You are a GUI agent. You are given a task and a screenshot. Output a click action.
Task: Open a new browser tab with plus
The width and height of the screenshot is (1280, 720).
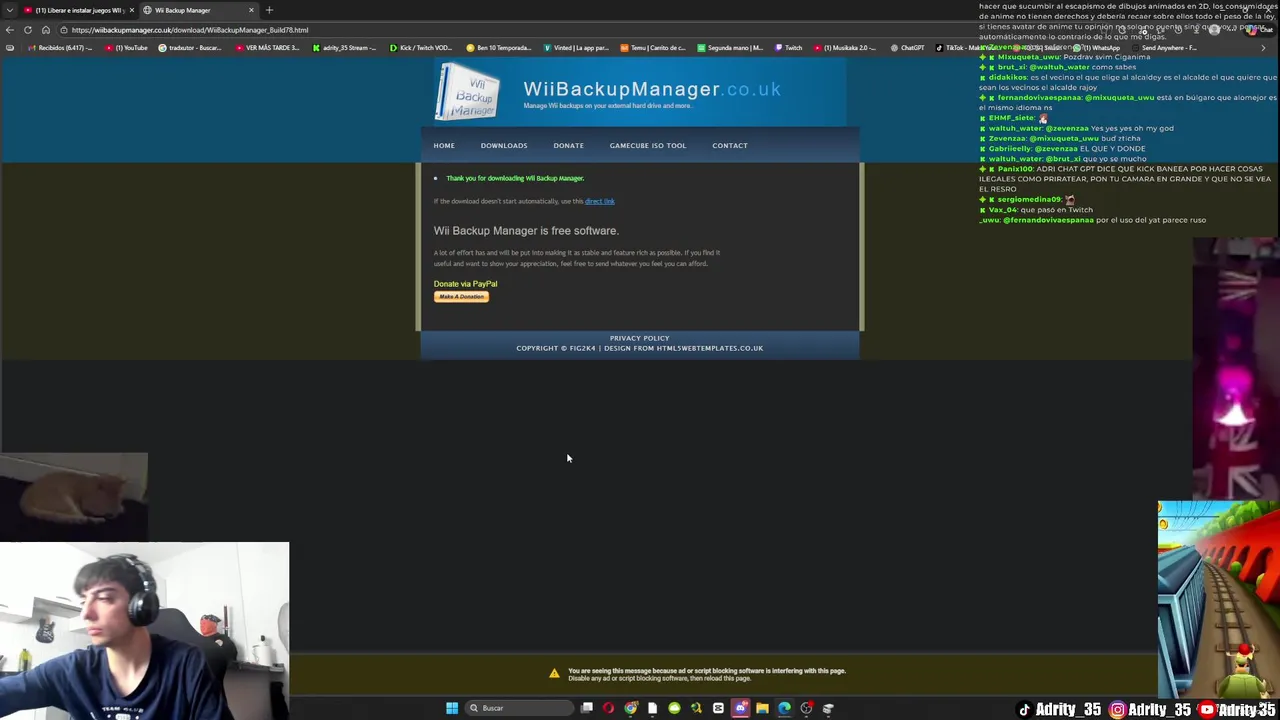coord(269,10)
